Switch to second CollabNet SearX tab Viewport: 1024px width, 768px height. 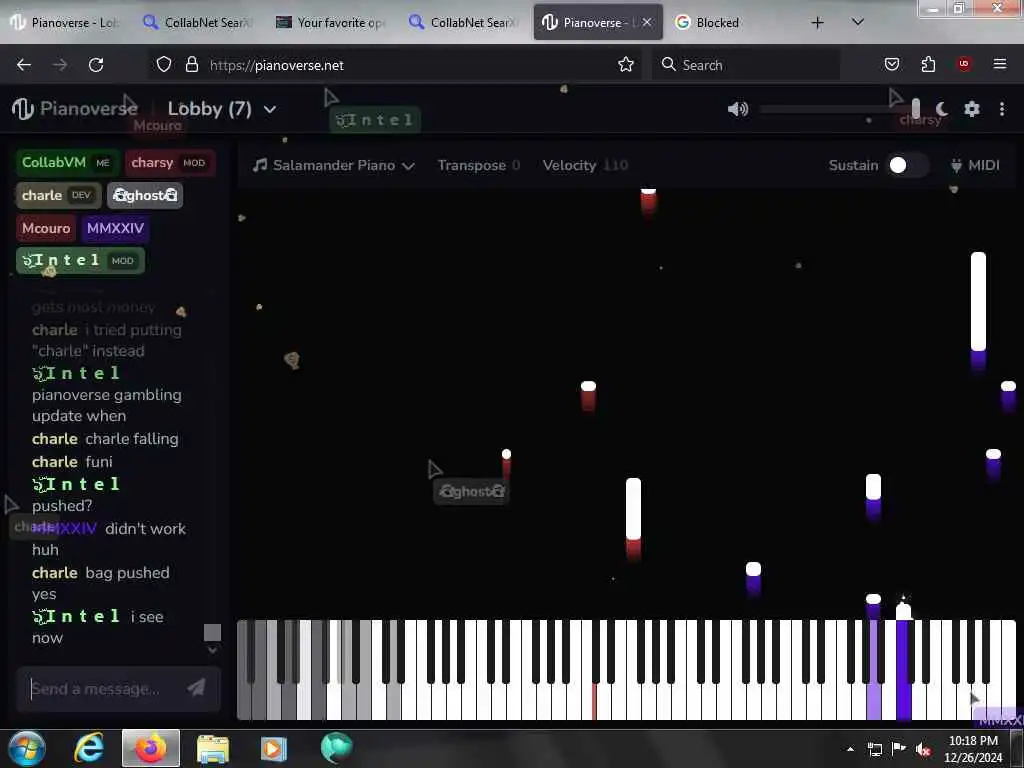(463, 23)
